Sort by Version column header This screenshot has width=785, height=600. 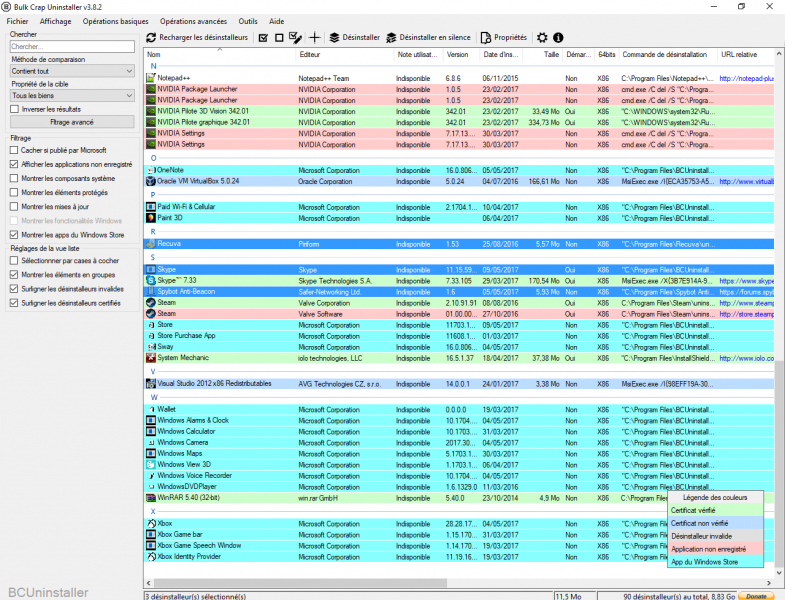pyautogui.click(x=461, y=55)
